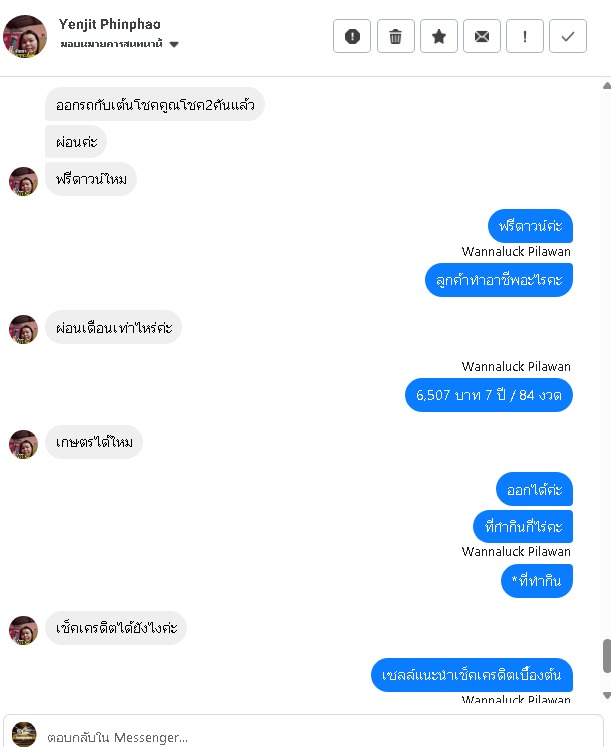
Task: Mark conversation as spam with exclamation circle icon
Action: pyautogui.click(x=352, y=36)
